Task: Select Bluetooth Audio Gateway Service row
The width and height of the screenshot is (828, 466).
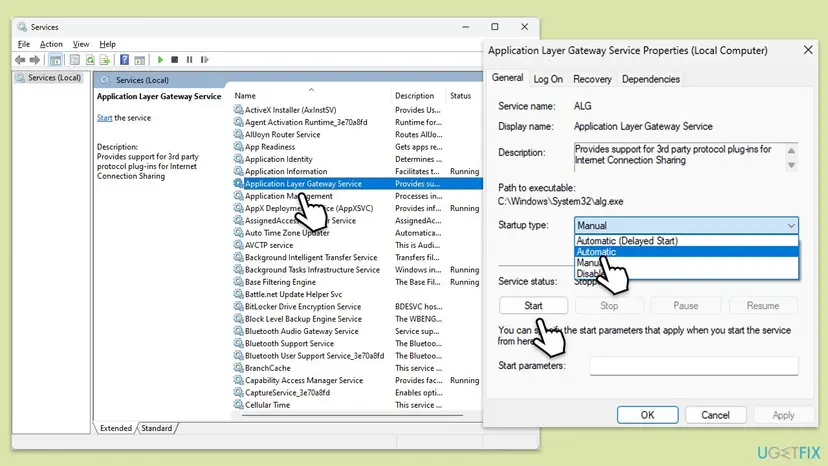Action: (x=357, y=331)
